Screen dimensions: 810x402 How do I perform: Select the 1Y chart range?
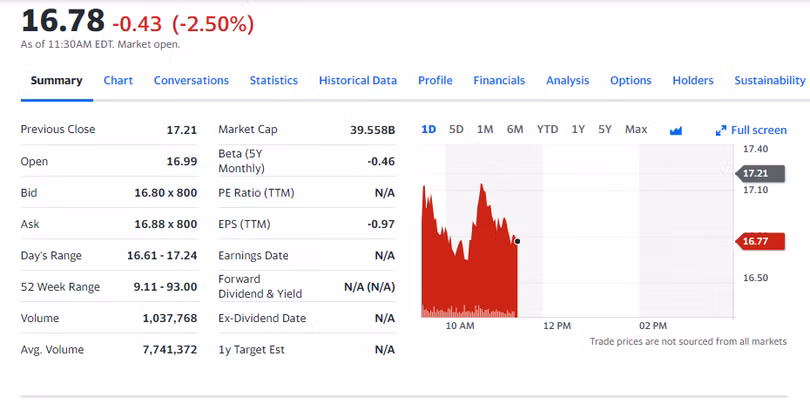(578, 129)
